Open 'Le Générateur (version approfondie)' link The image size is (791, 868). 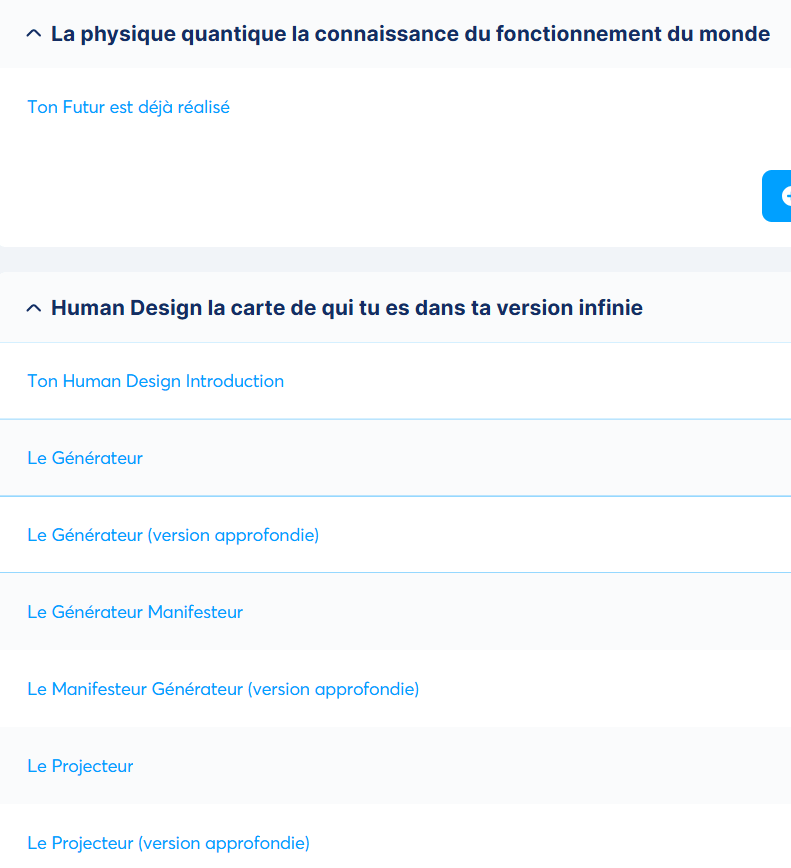click(x=173, y=535)
